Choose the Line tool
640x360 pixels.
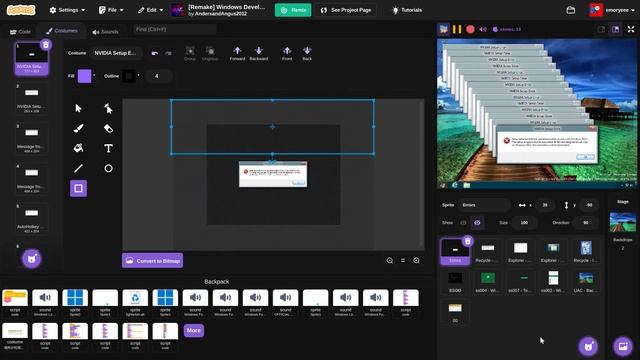78,168
